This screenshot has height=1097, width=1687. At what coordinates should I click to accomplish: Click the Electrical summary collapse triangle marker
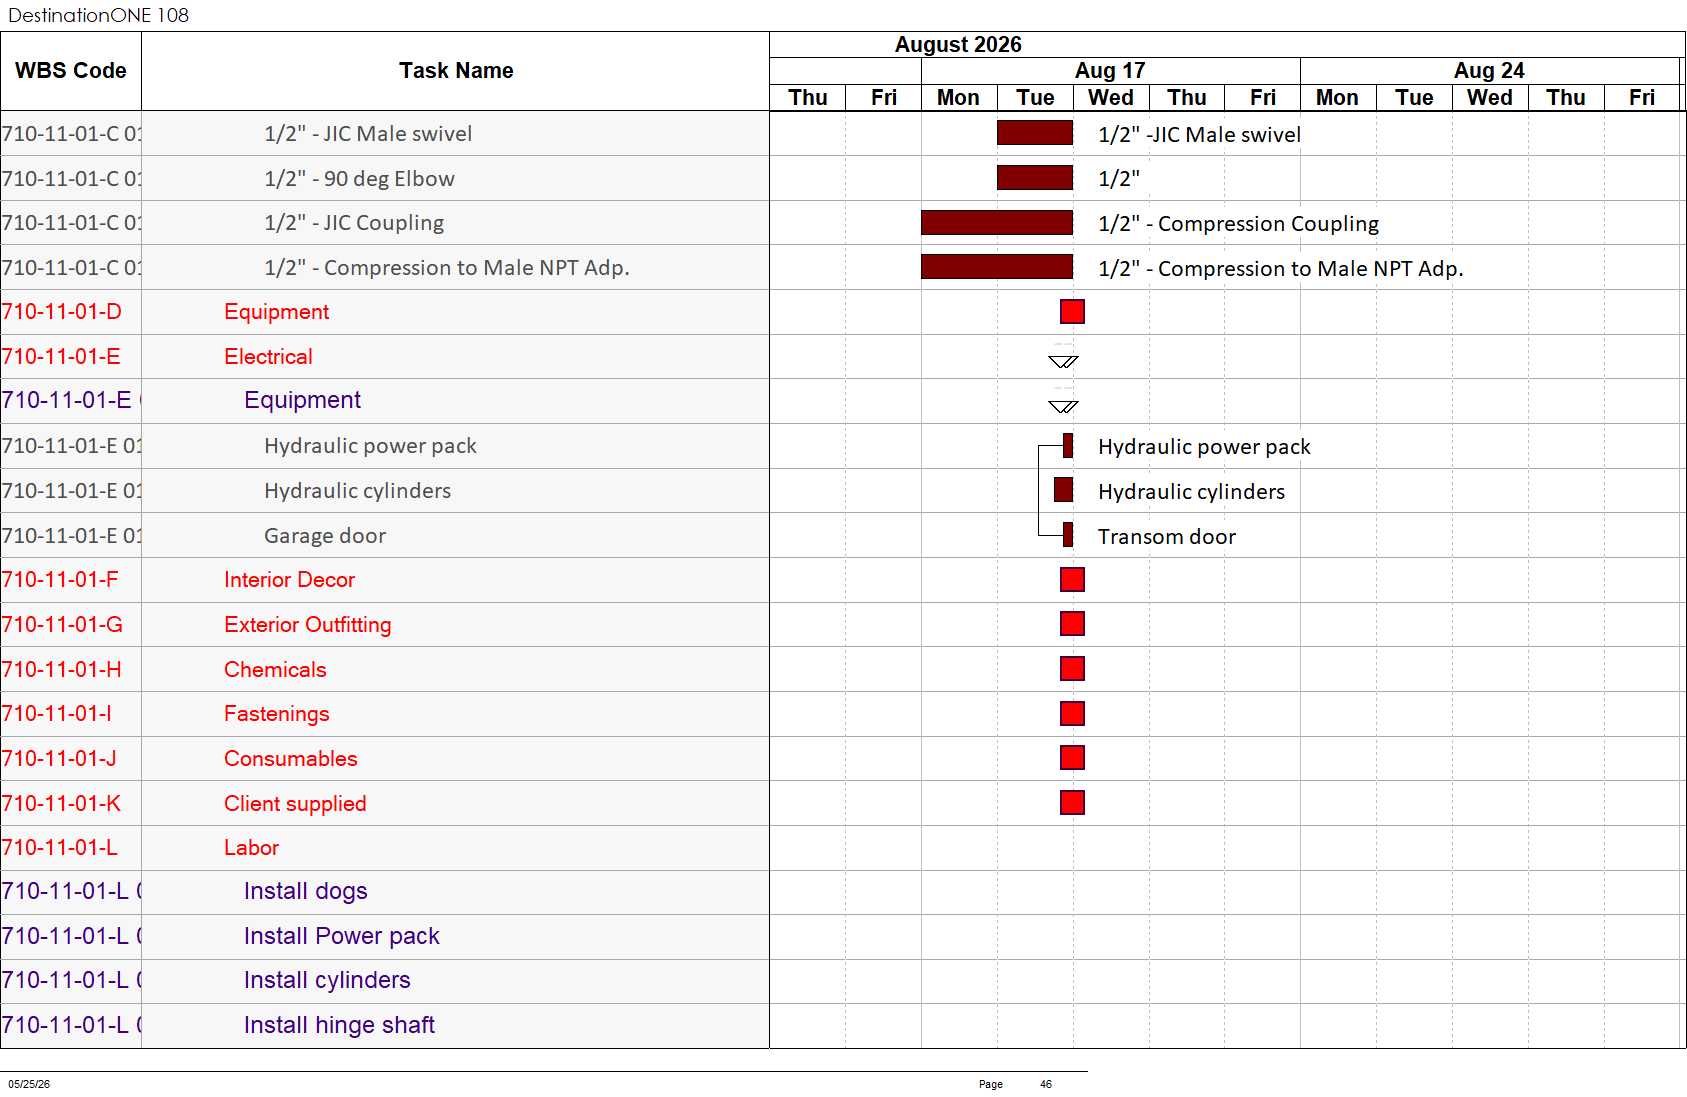coord(1063,361)
